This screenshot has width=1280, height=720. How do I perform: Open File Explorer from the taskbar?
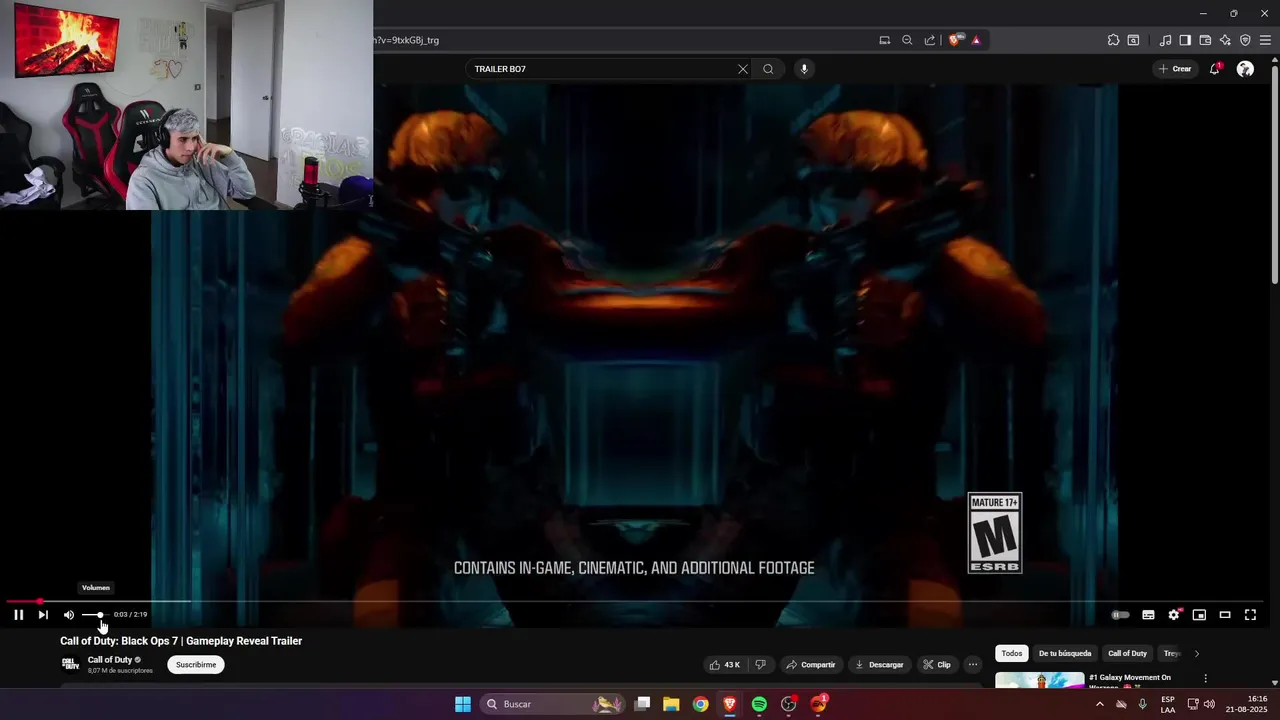pos(671,704)
